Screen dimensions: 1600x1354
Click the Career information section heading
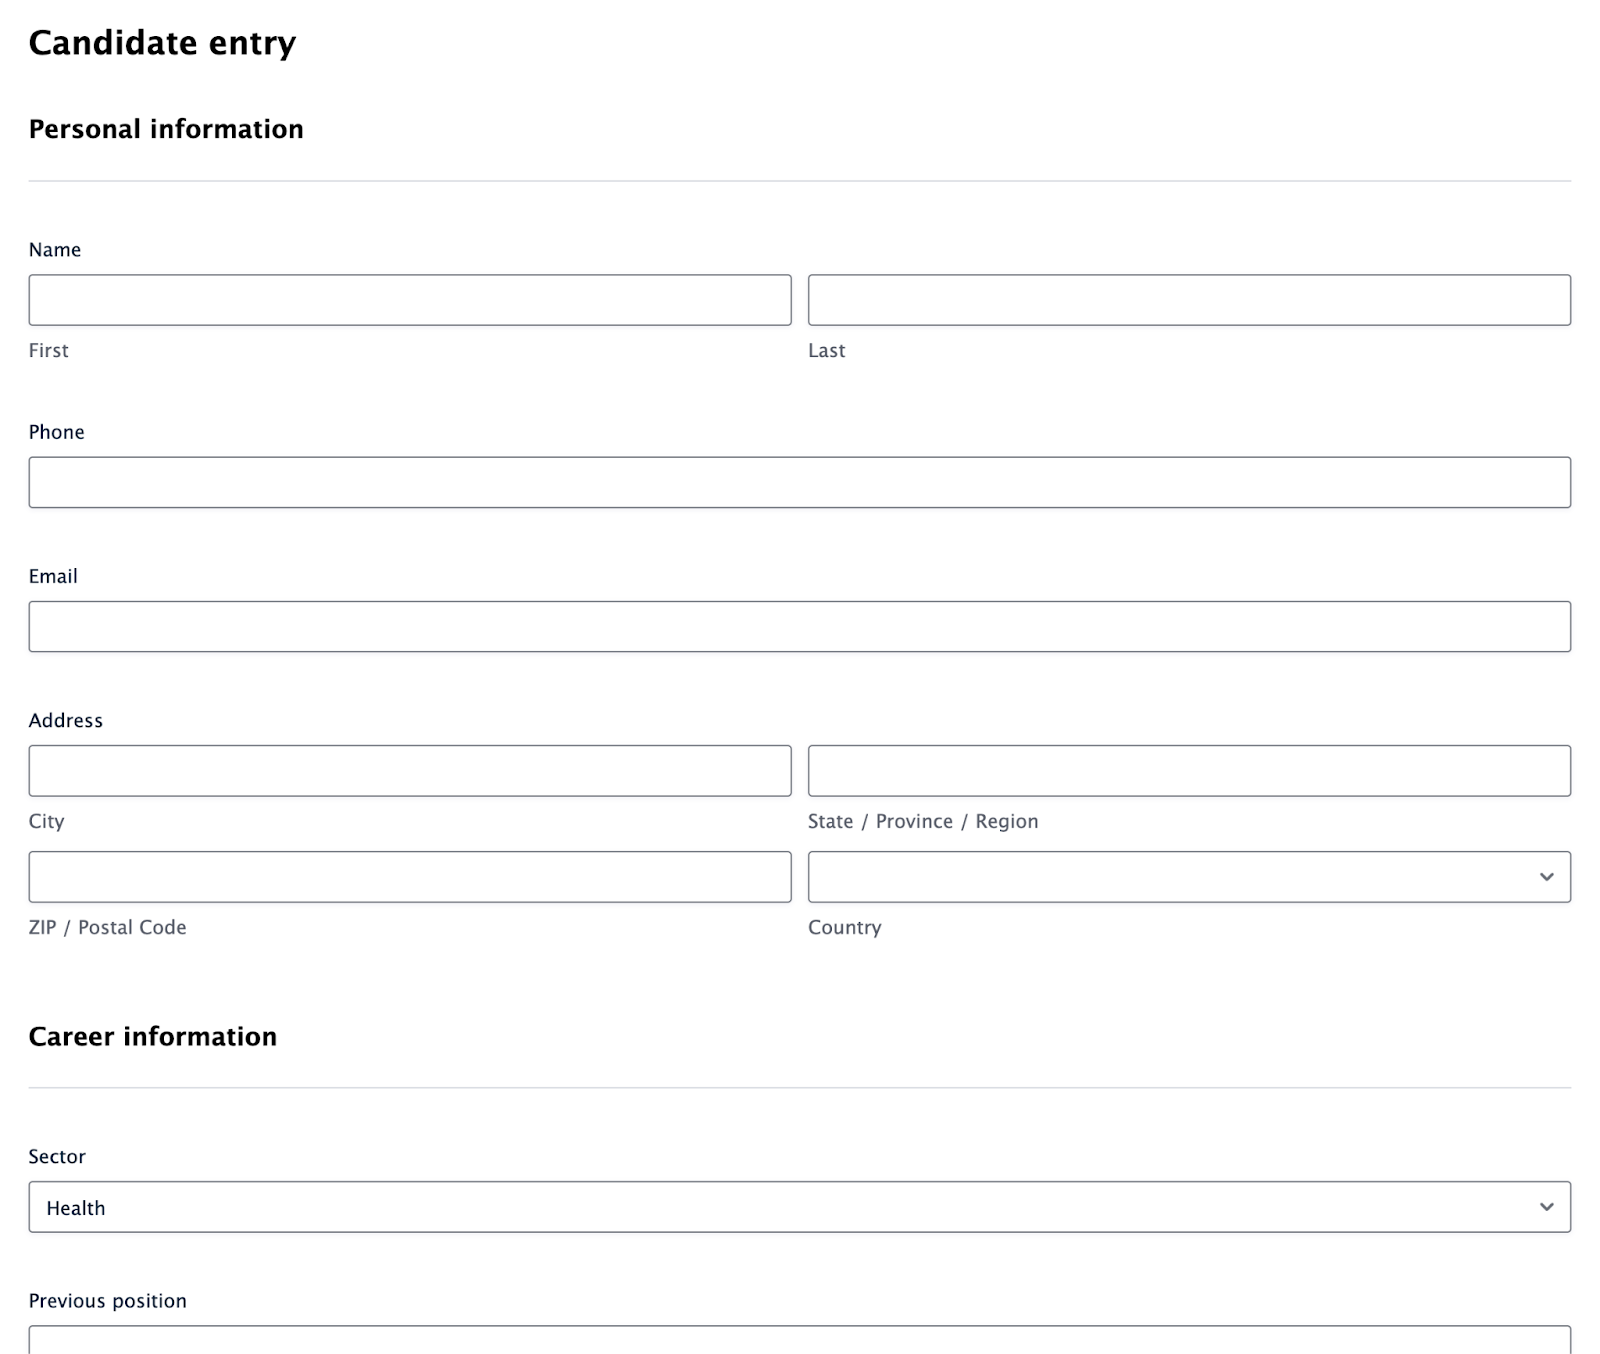coord(153,1036)
